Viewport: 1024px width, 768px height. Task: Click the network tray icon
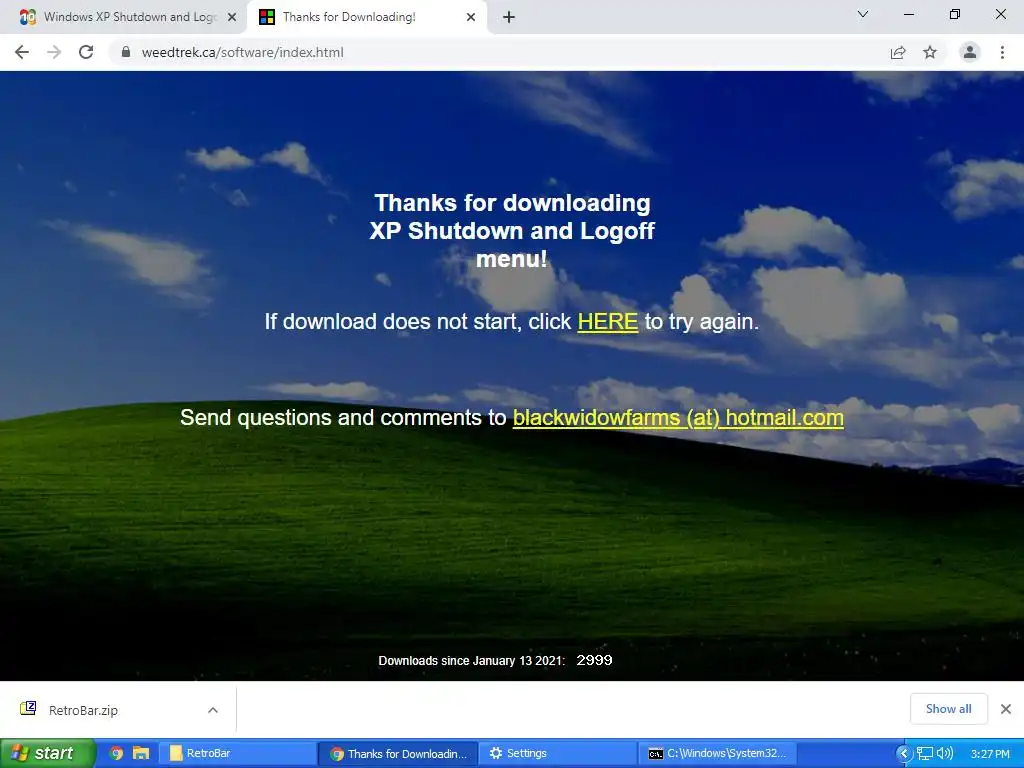925,753
